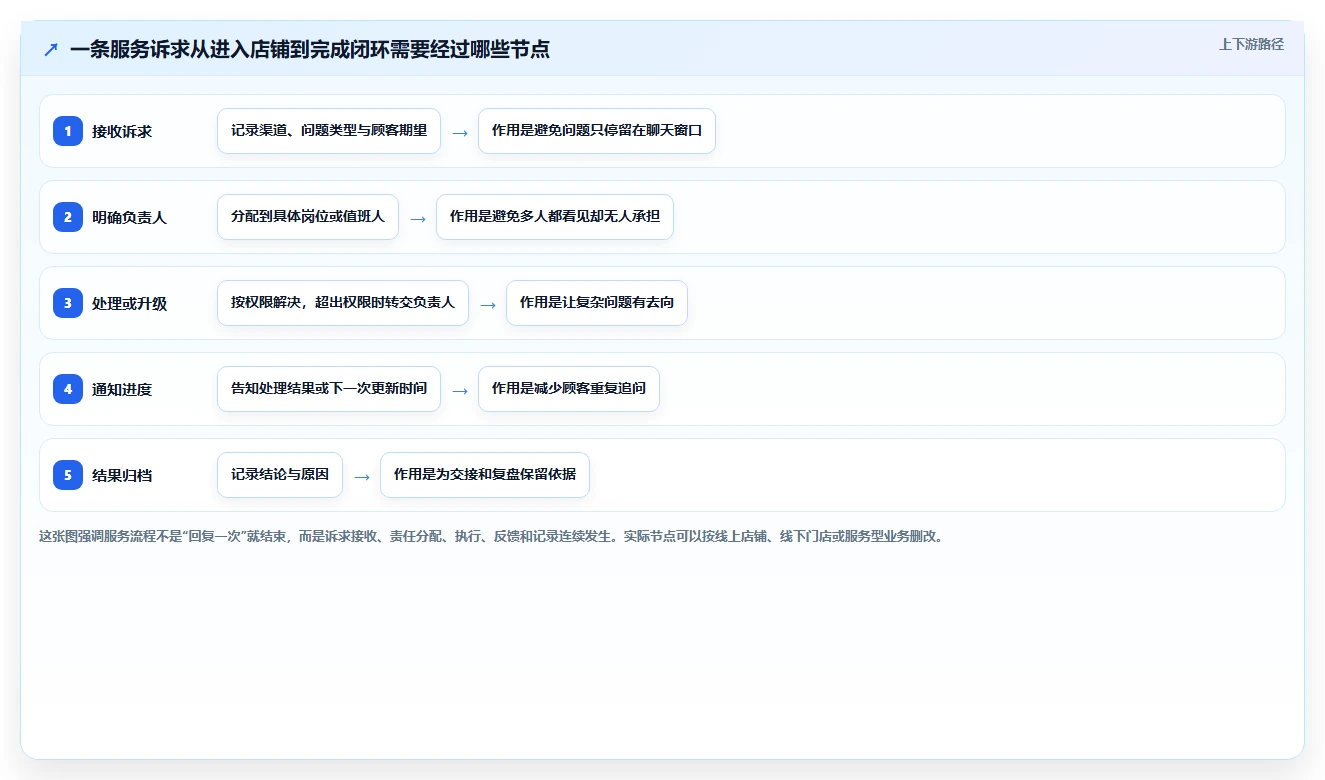Click the 结果归档 step label
The image size is (1325, 780).
[122, 475]
